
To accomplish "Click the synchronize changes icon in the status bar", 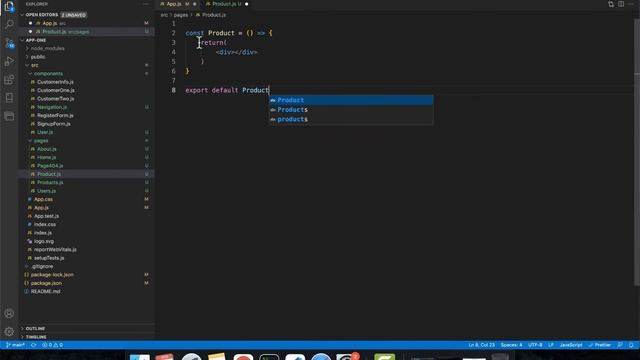I will (34, 345).
